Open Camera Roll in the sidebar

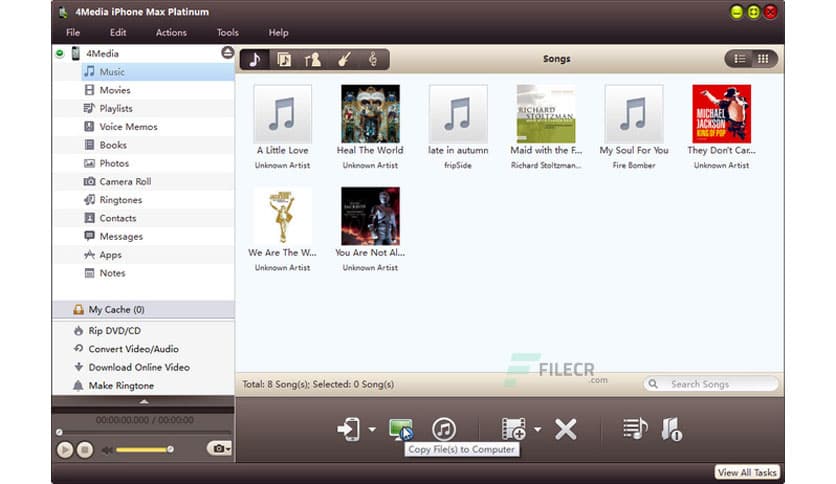click(x=158, y=182)
